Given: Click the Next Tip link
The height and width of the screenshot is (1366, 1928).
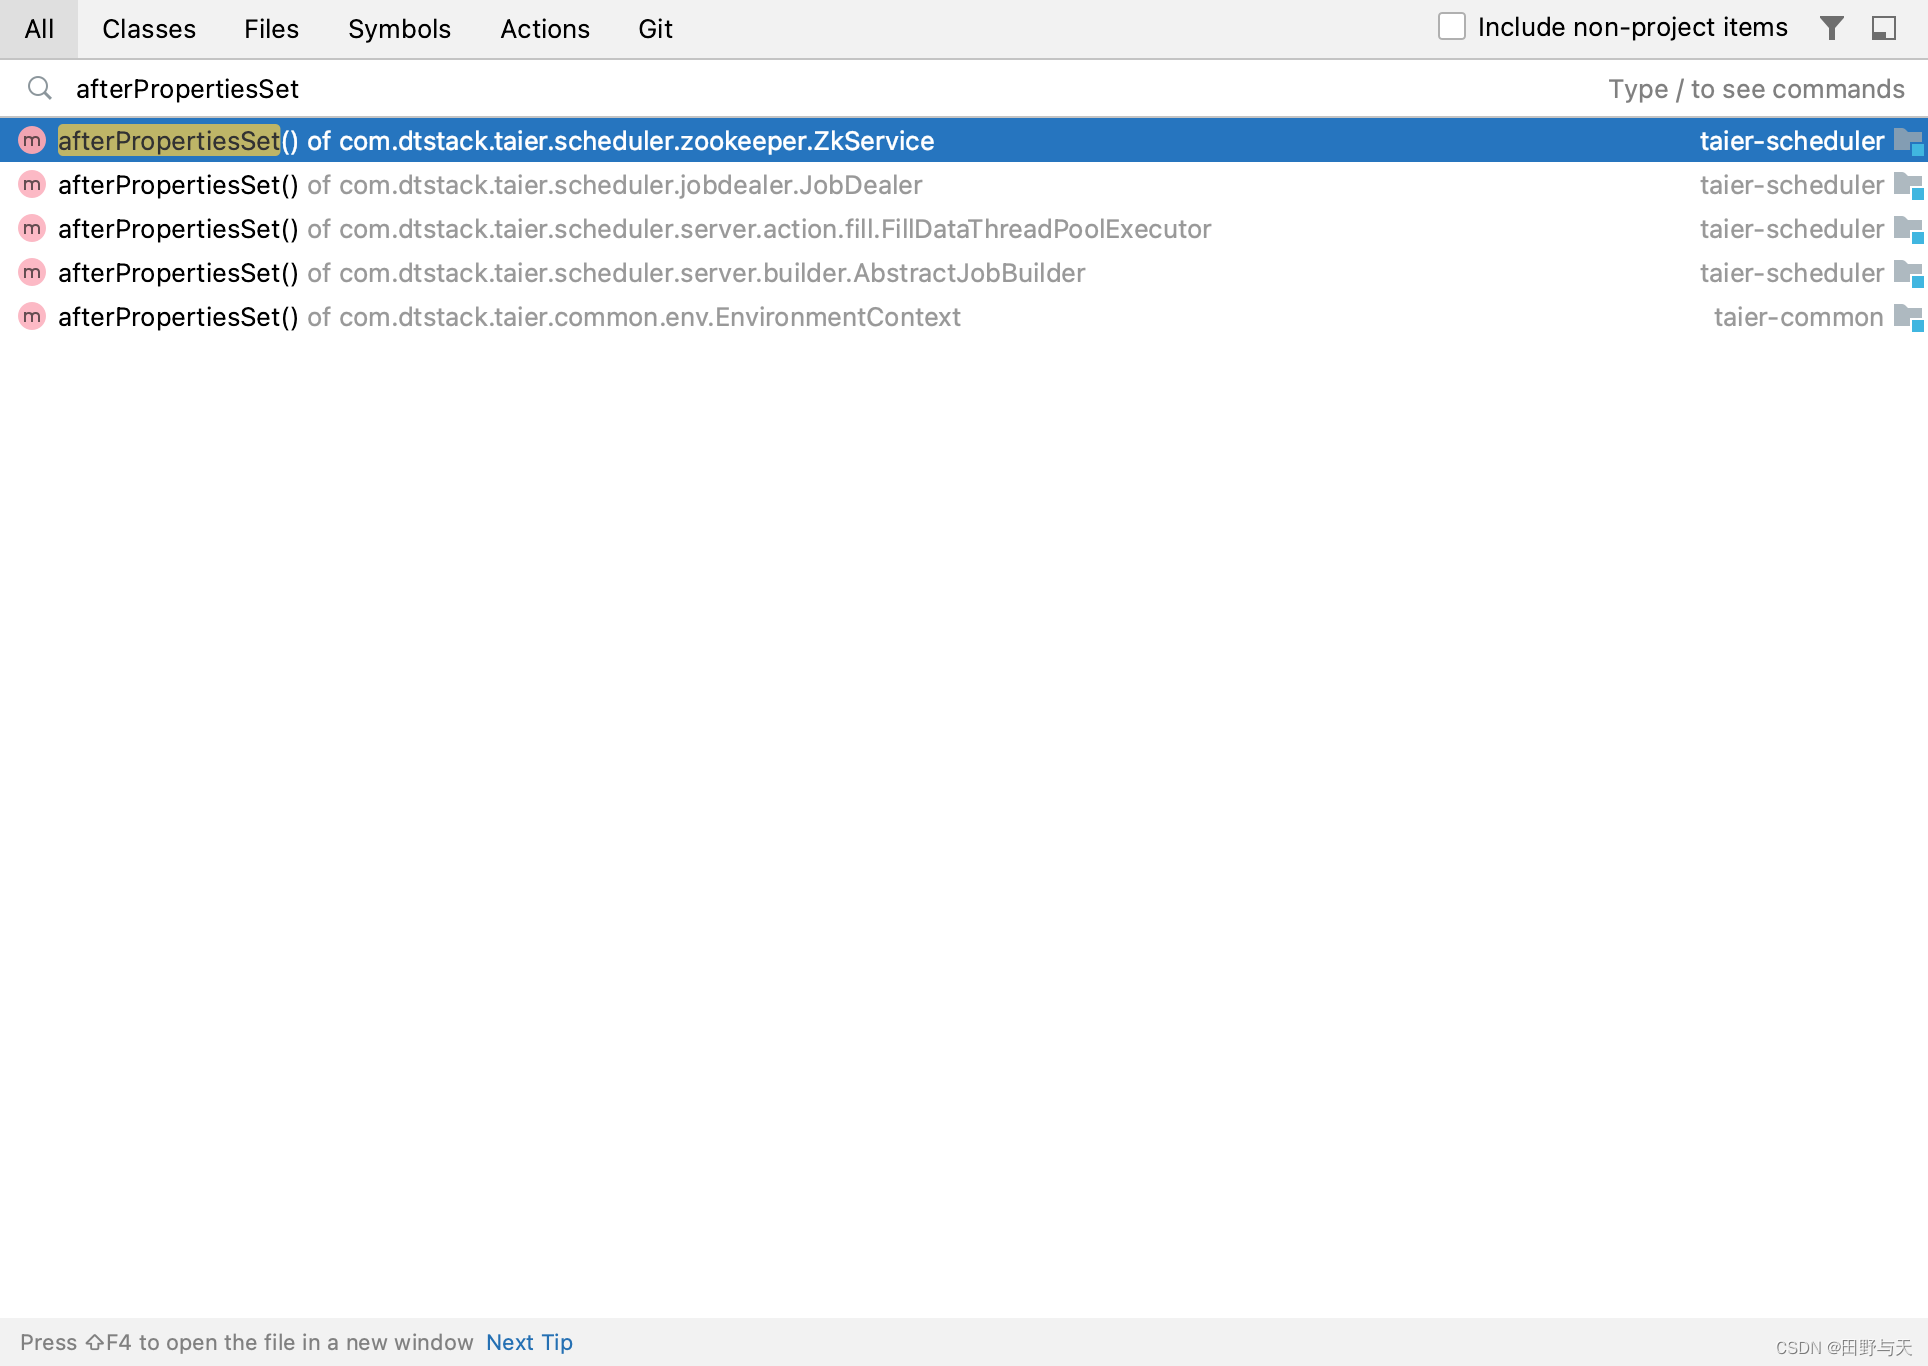Looking at the screenshot, I should click(x=529, y=1342).
